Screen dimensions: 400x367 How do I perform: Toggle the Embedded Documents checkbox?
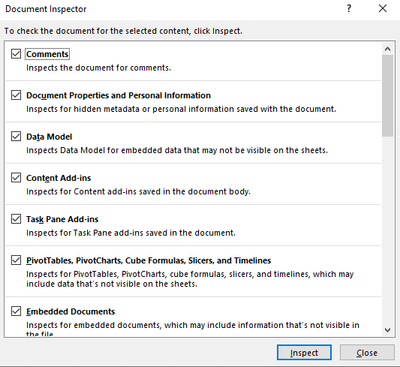(16, 311)
